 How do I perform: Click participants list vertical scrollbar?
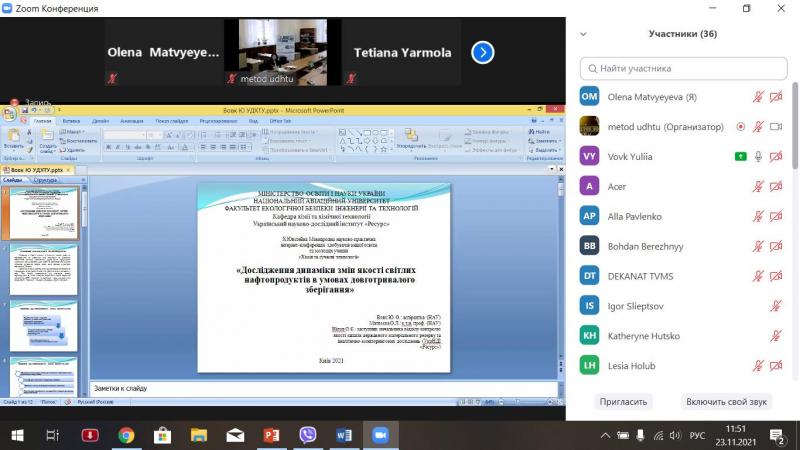[x=795, y=126]
